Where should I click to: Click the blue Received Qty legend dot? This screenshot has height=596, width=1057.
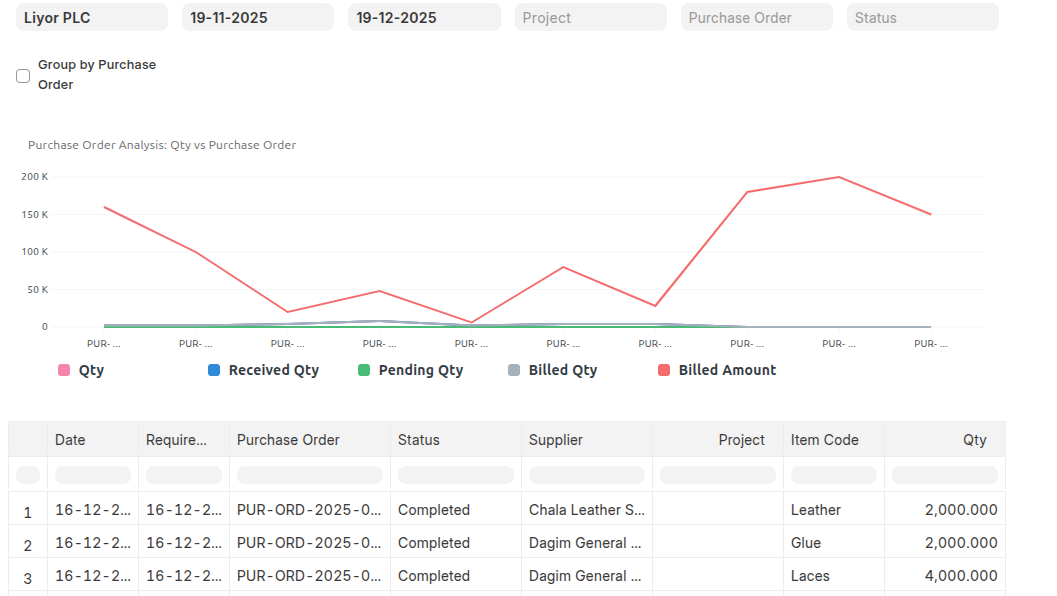point(214,370)
